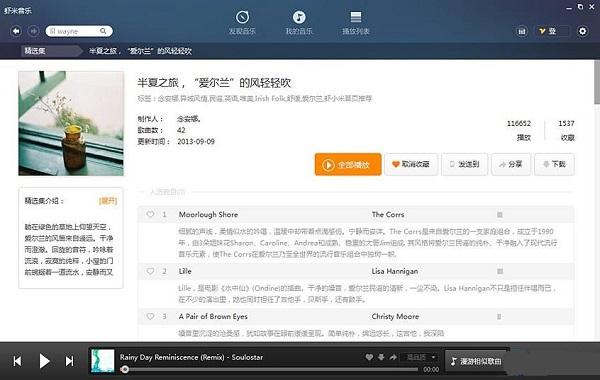Play all songs with 全部播放
The height and width of the screenshot is (380, 600).
click(x=348, y=164)
